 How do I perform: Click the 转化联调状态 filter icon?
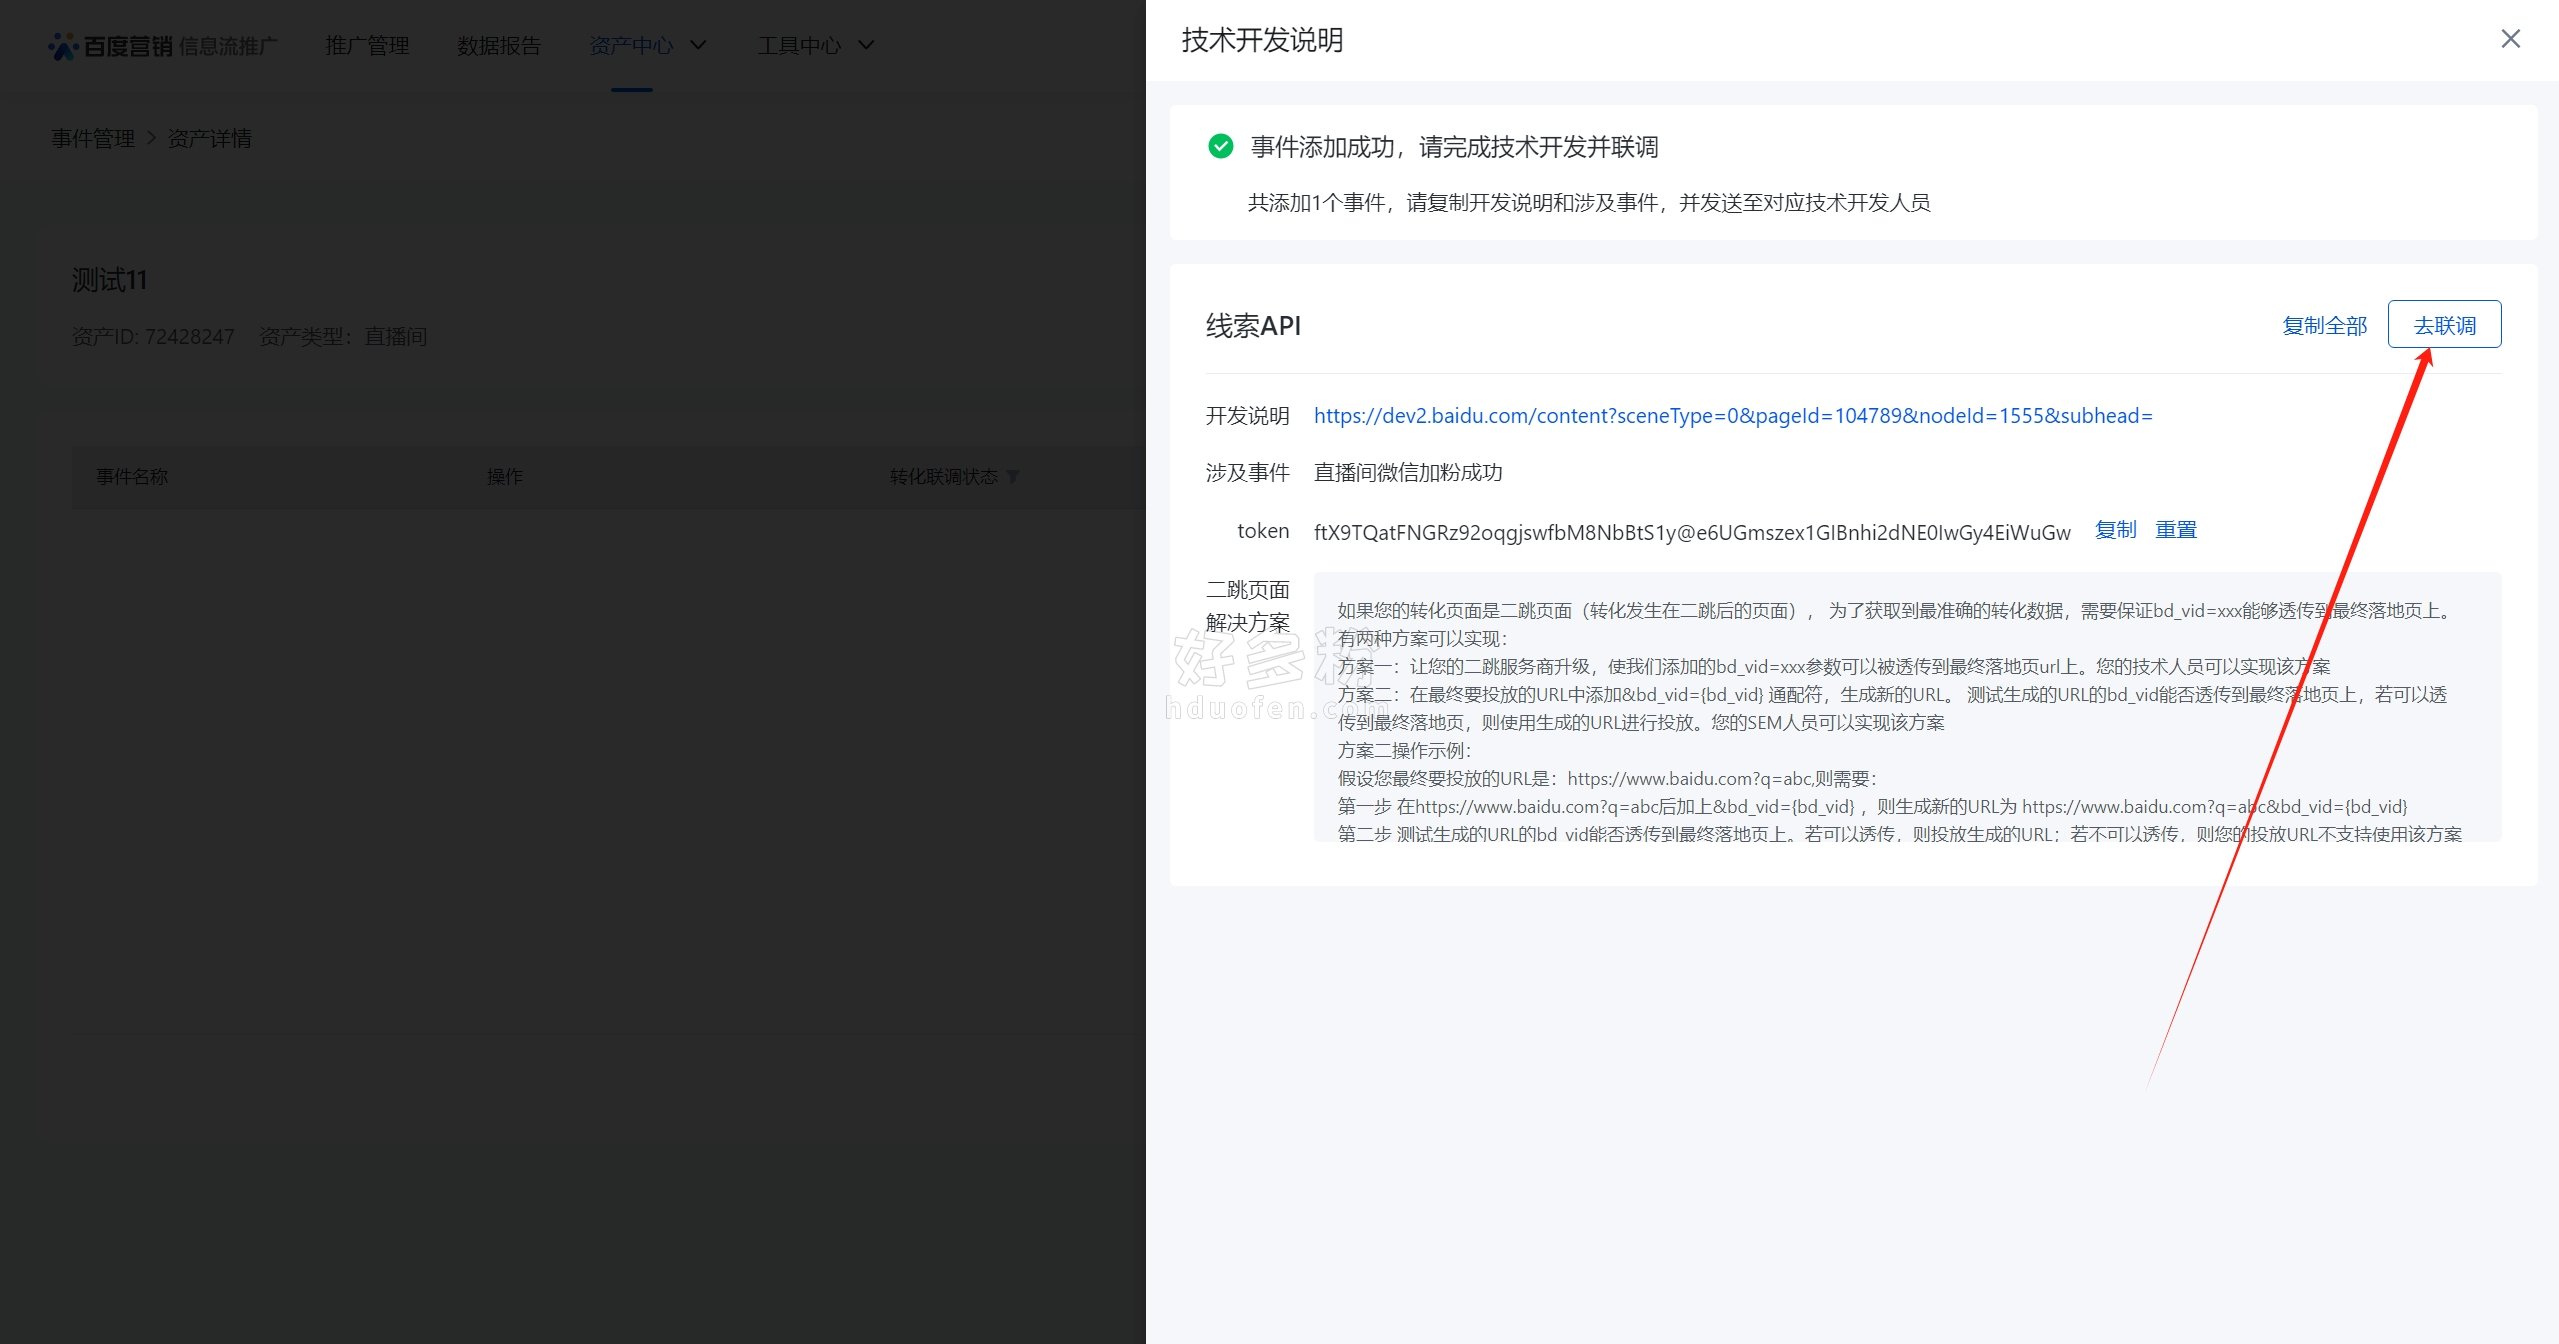coord(1013,477)
